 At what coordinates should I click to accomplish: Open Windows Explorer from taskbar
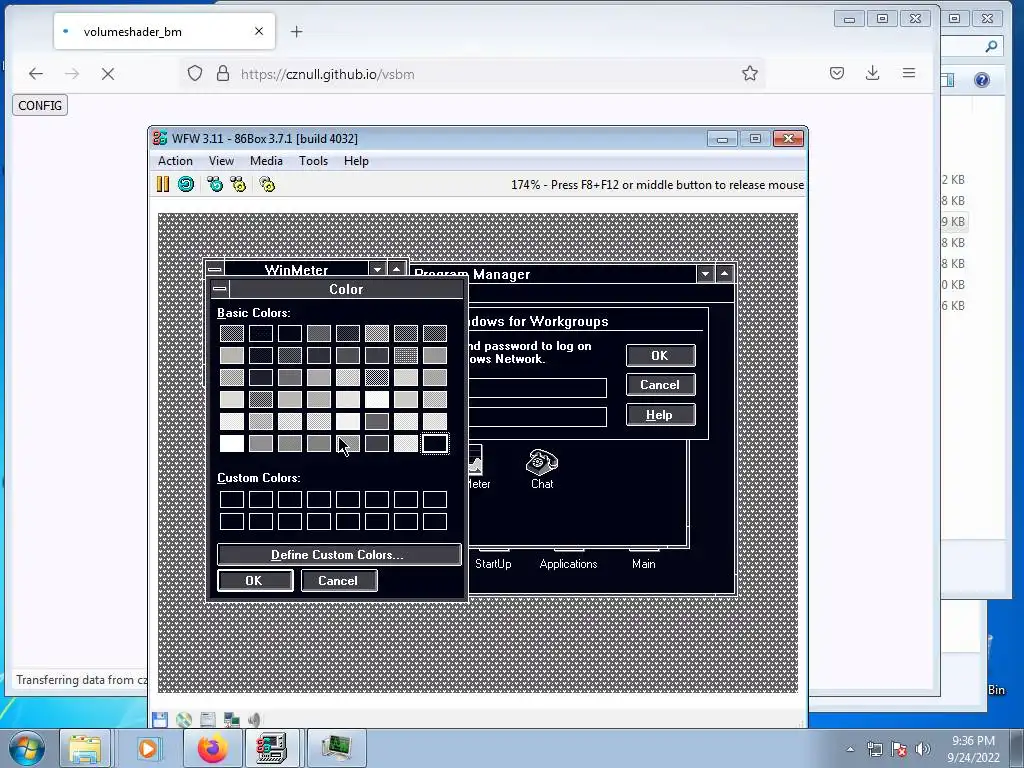tap(86, 748)
